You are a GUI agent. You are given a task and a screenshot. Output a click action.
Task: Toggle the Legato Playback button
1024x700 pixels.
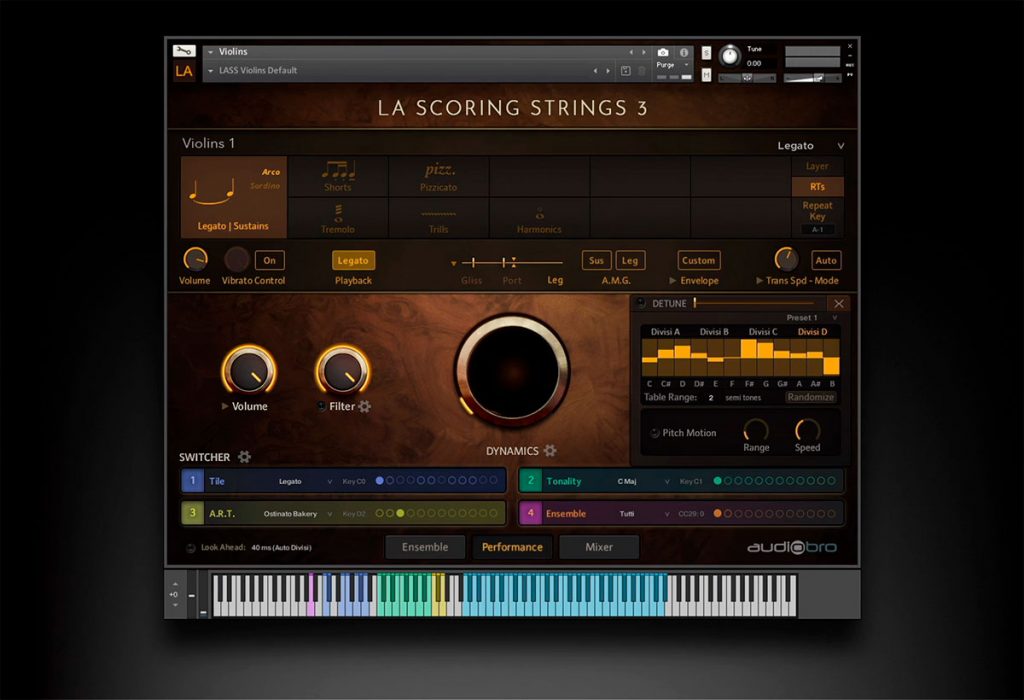(x=353, y=260)
